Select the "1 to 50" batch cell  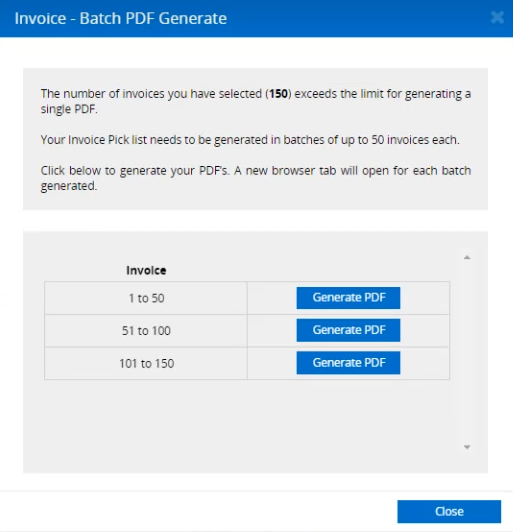[146, 298]
